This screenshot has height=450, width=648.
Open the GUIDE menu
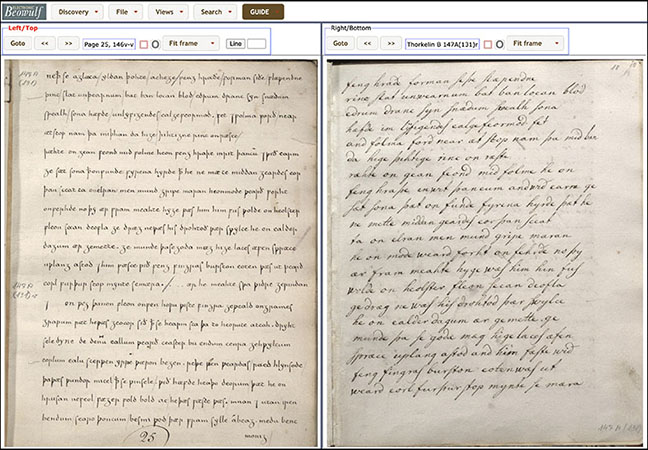click(263, 12)
